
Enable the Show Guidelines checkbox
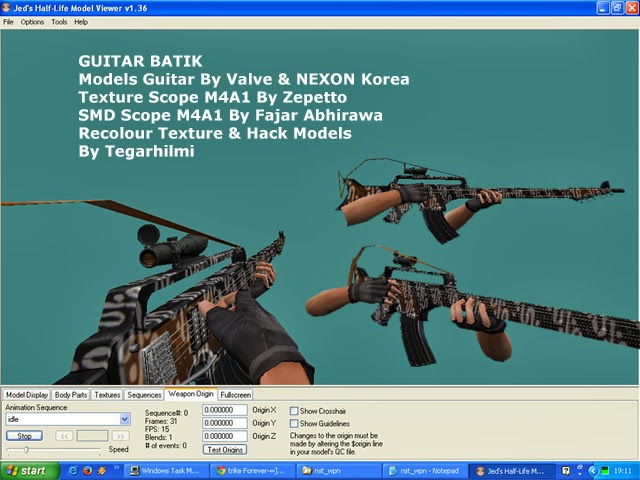click(294, 423)
